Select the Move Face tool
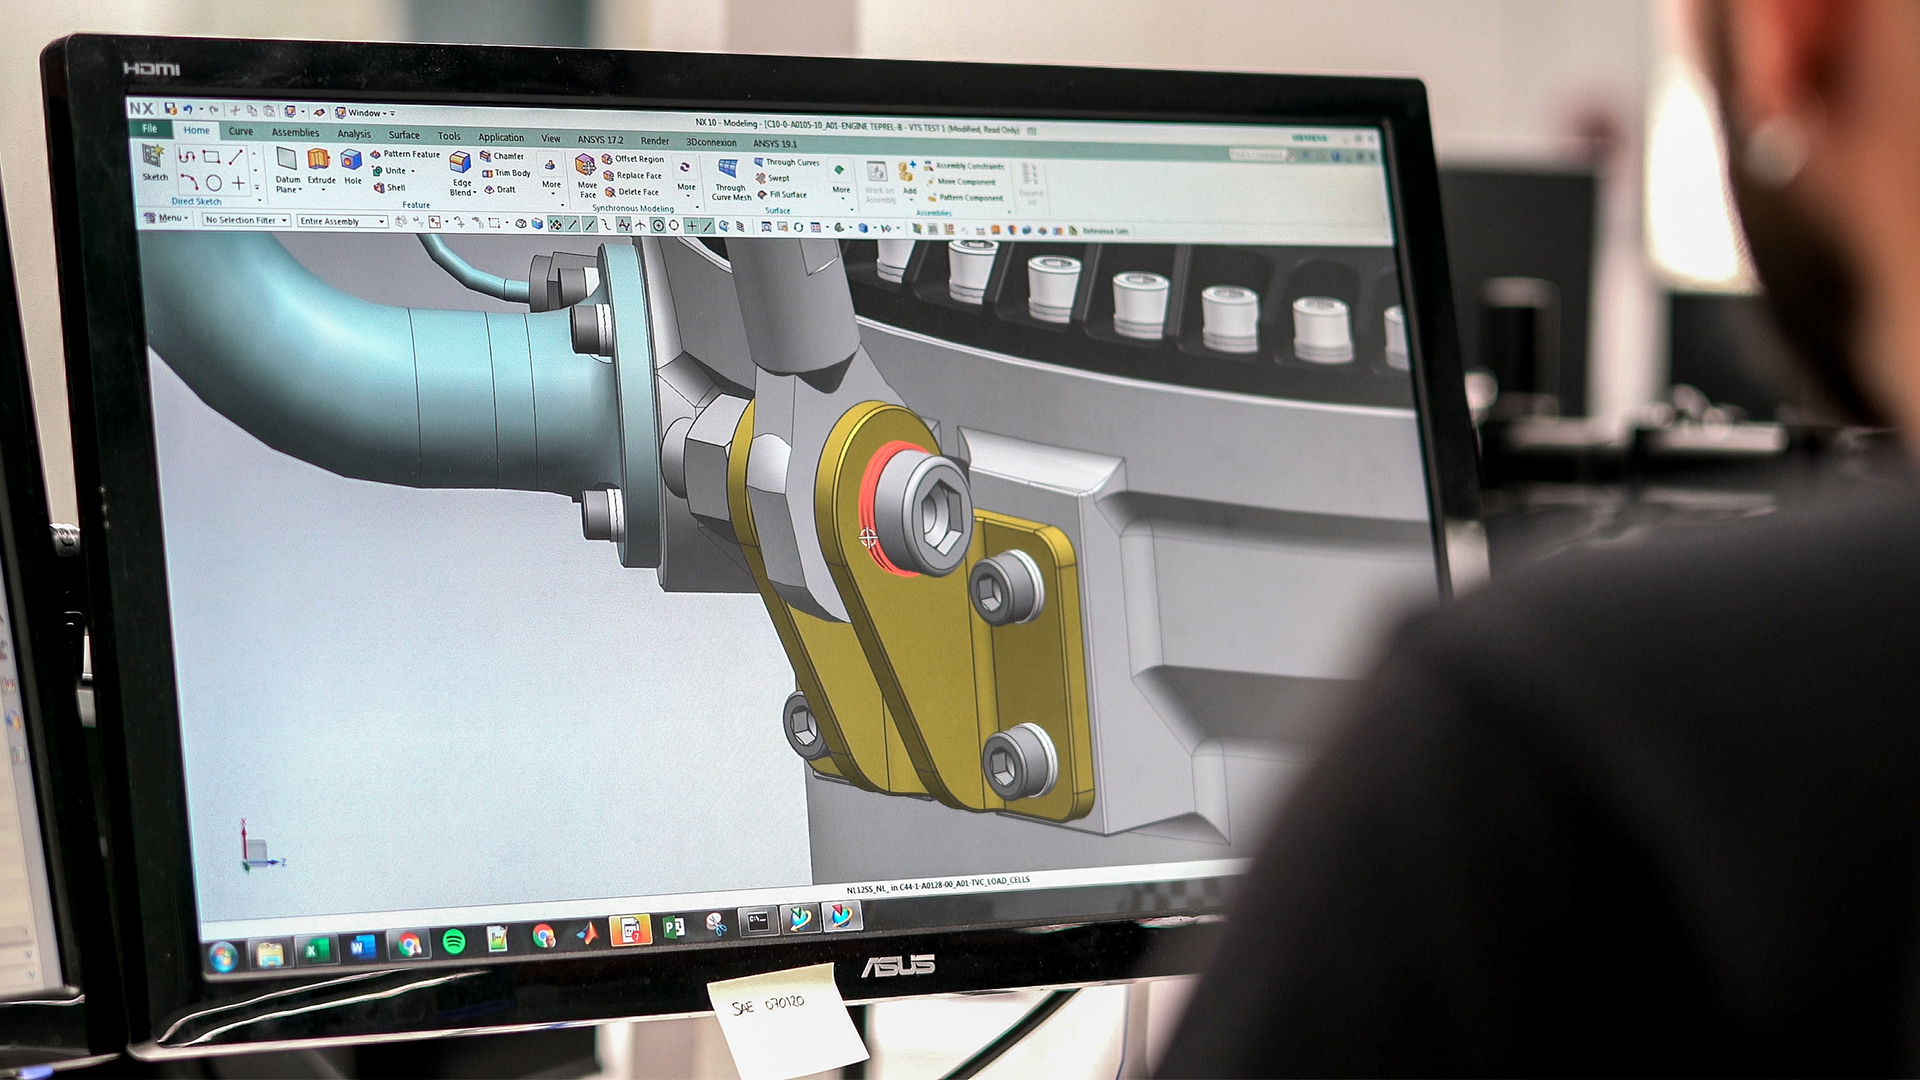Image resolution: width=1920 pixels, height=1080 pixels. point(587,176)
